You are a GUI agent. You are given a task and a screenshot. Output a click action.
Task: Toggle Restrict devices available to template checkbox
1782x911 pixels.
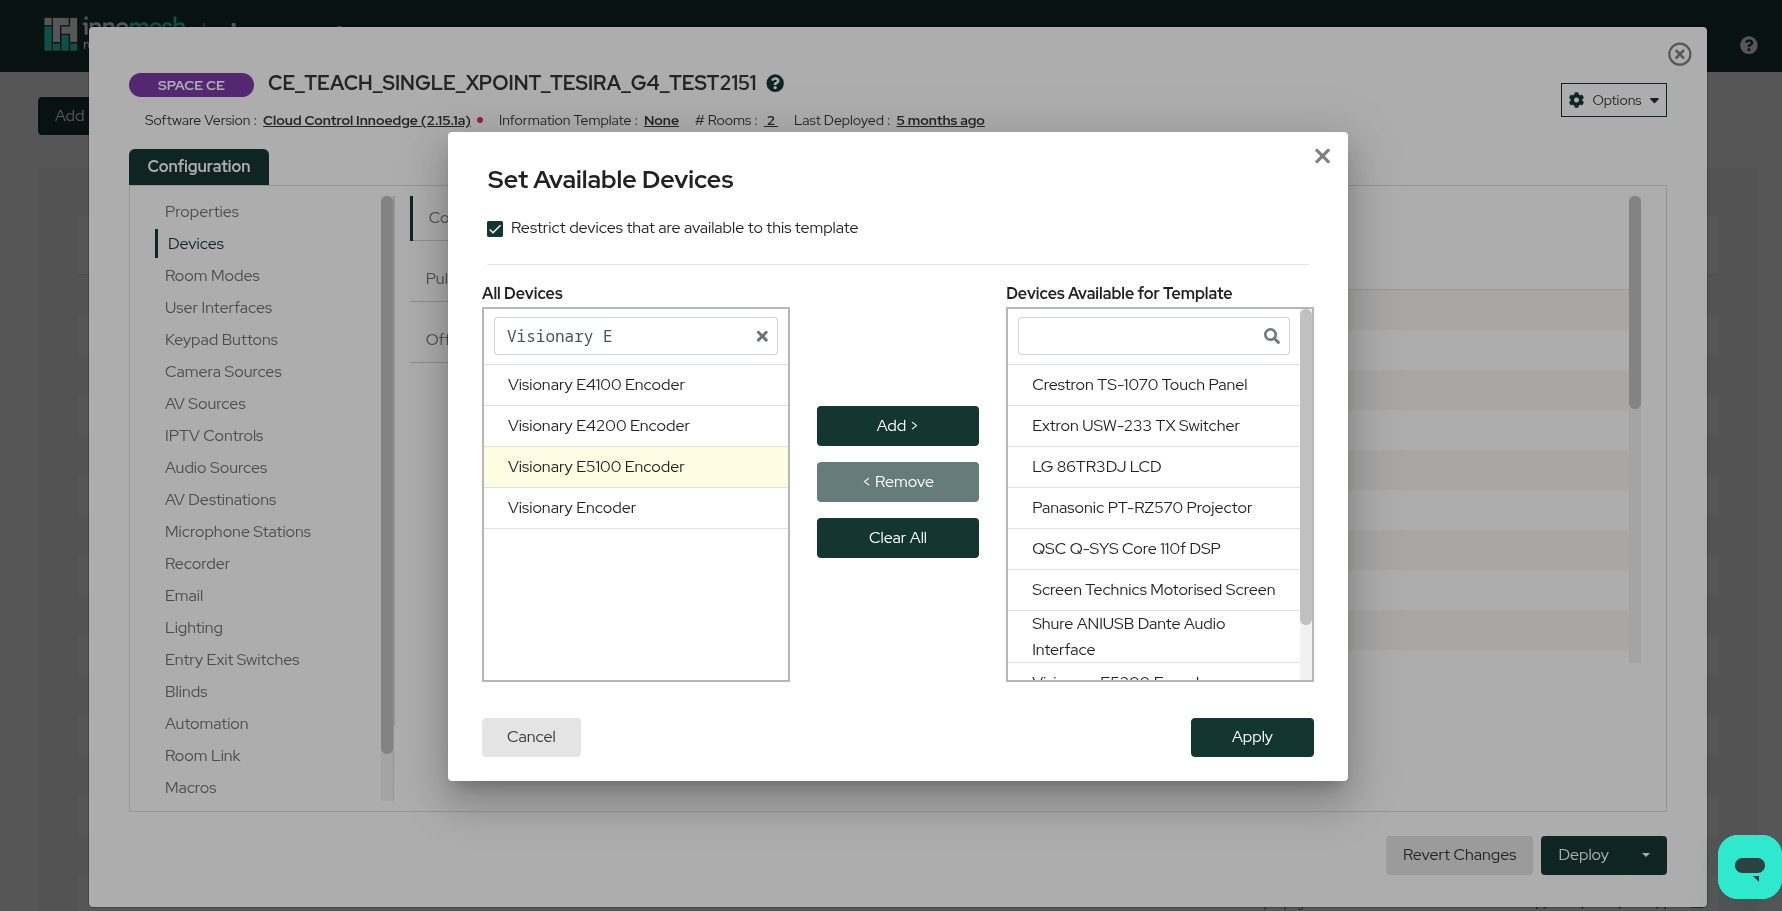[495, 229]
